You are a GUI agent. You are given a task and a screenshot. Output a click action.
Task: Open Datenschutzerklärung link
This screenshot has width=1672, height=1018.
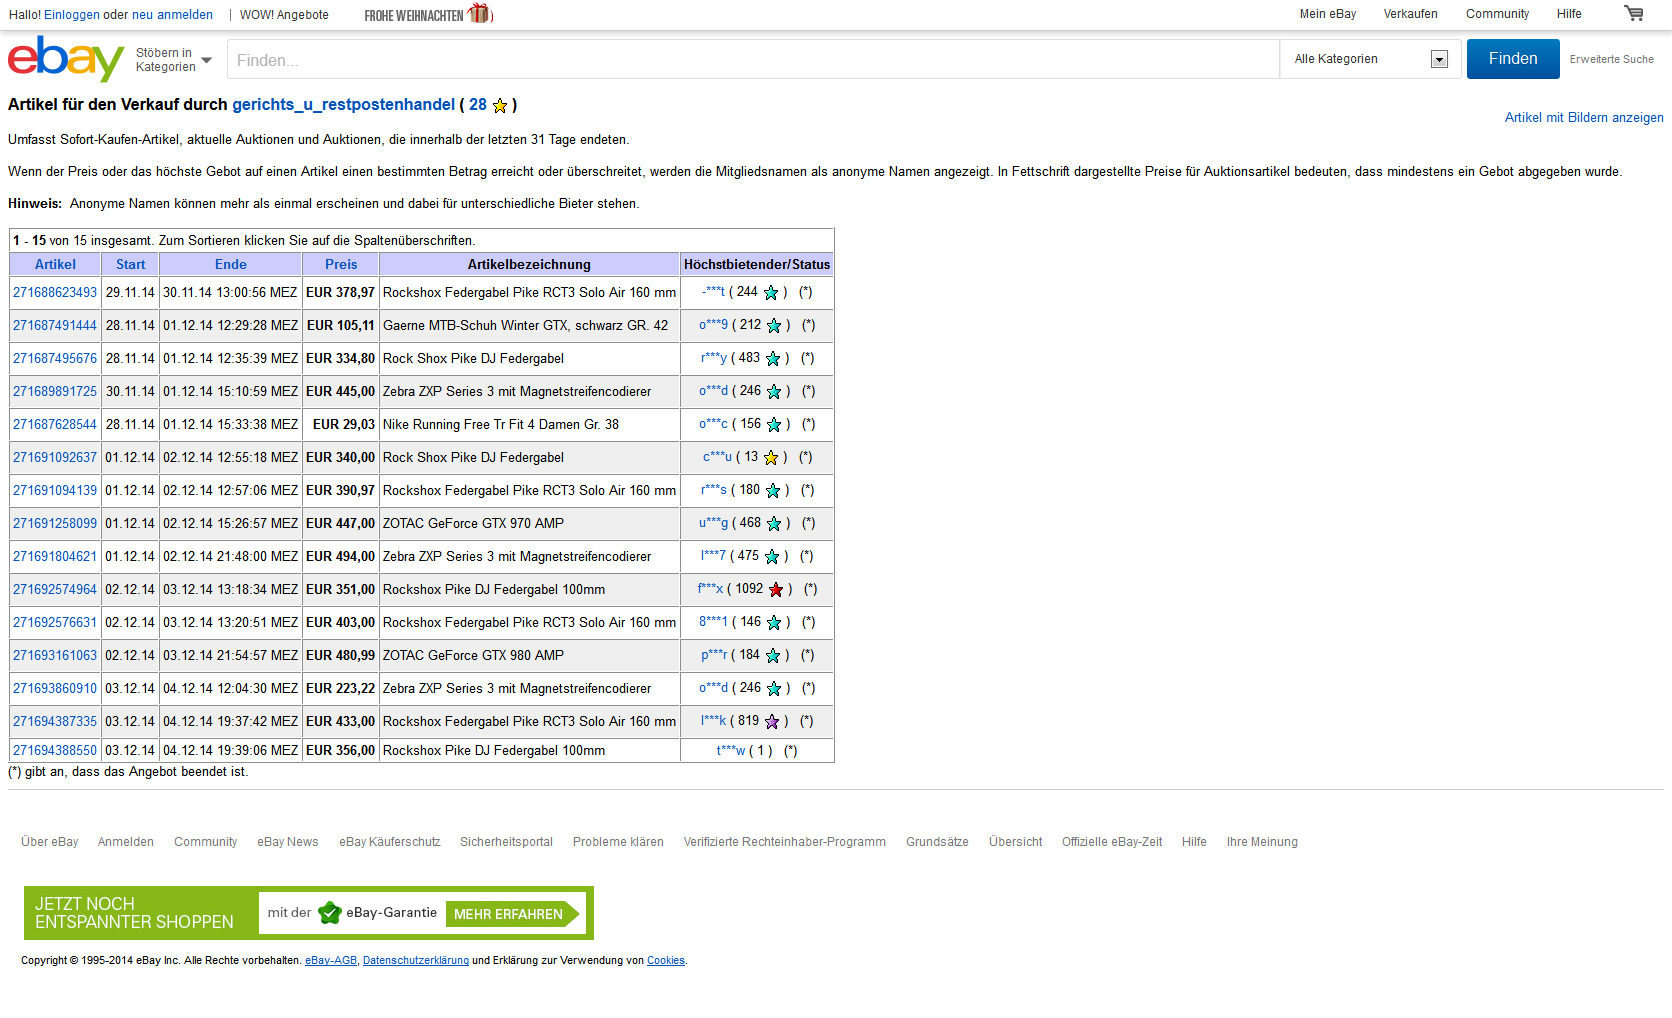[416, 960]
